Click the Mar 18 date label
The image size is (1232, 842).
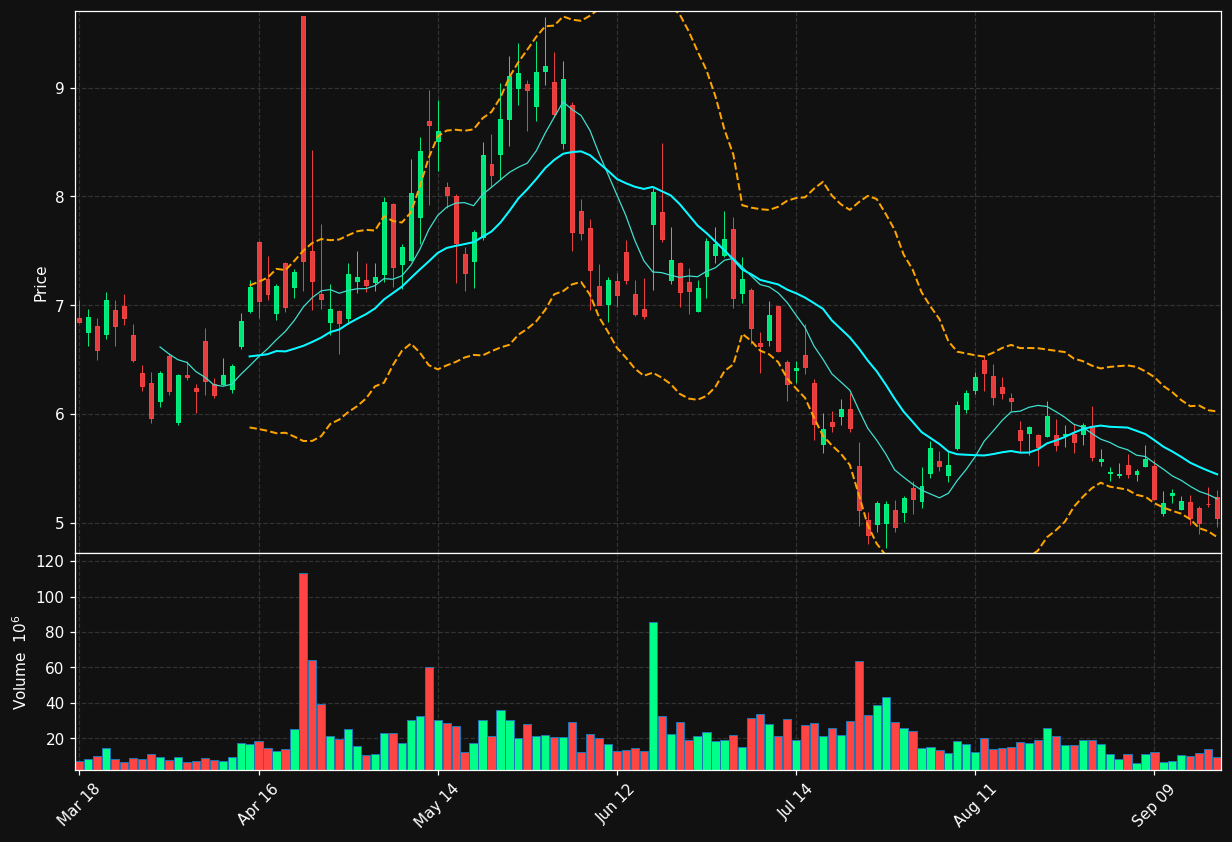[78, 805]
